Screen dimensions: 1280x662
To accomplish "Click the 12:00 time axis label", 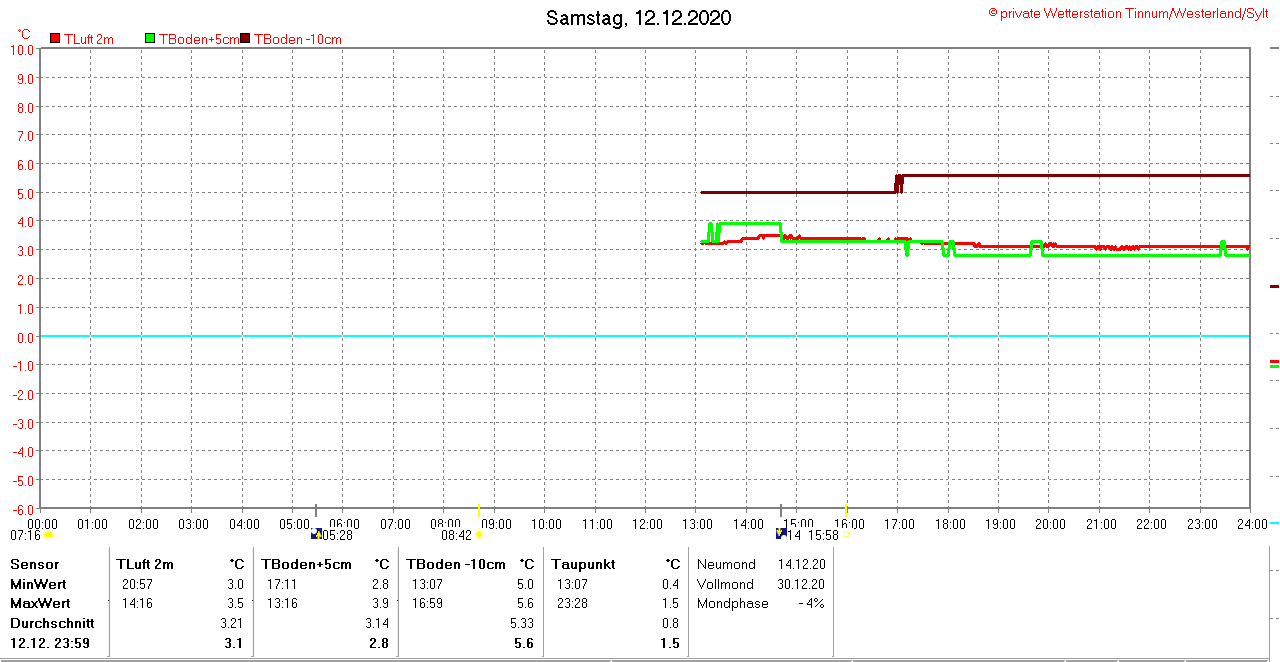I will click(647, 524).
